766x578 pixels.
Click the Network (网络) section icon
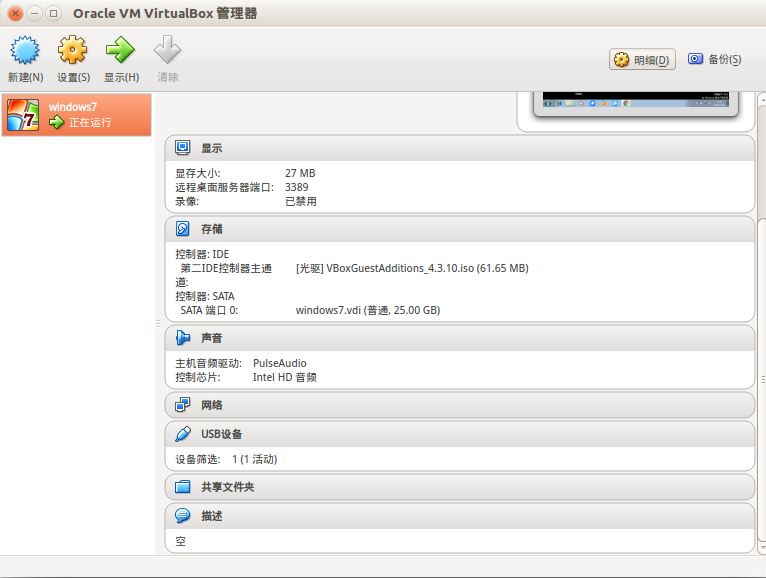coord(183,405)
